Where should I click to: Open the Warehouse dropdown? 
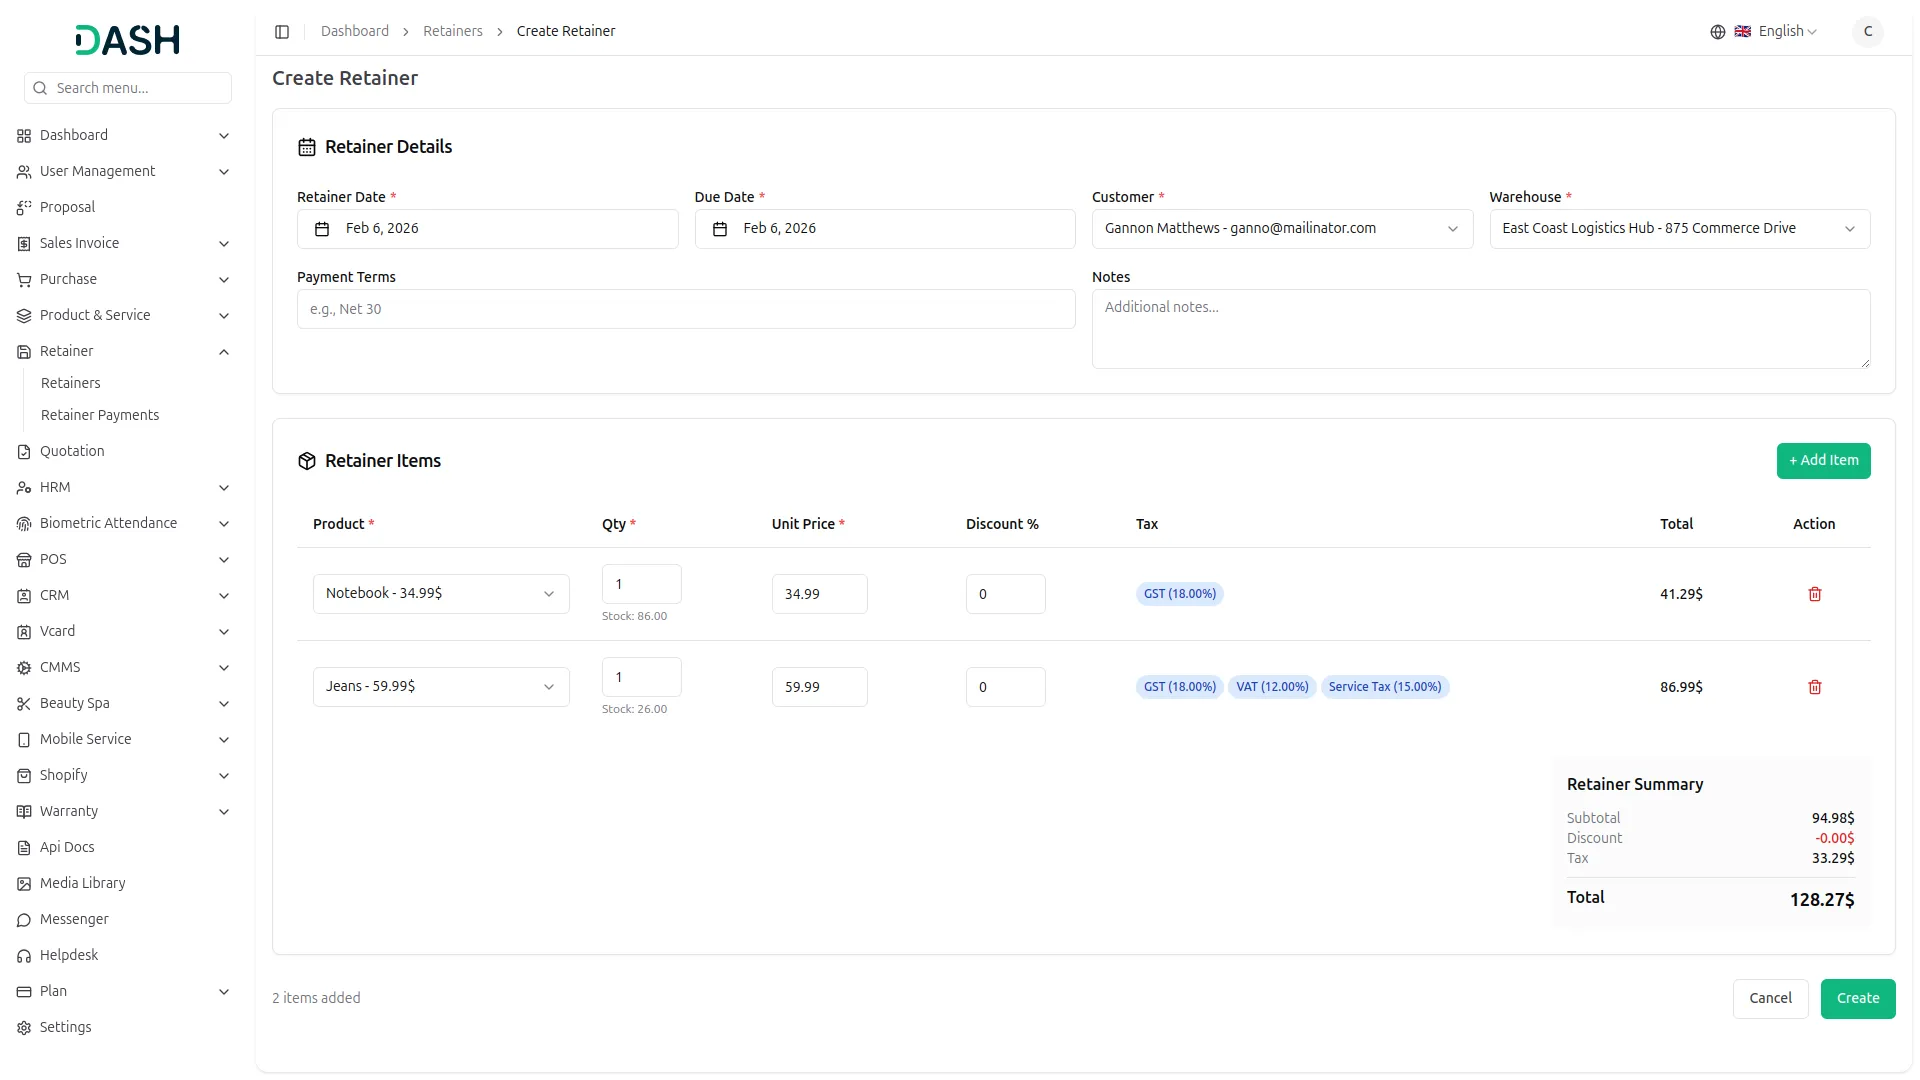pyautogui.click(x=1679, y=229)
